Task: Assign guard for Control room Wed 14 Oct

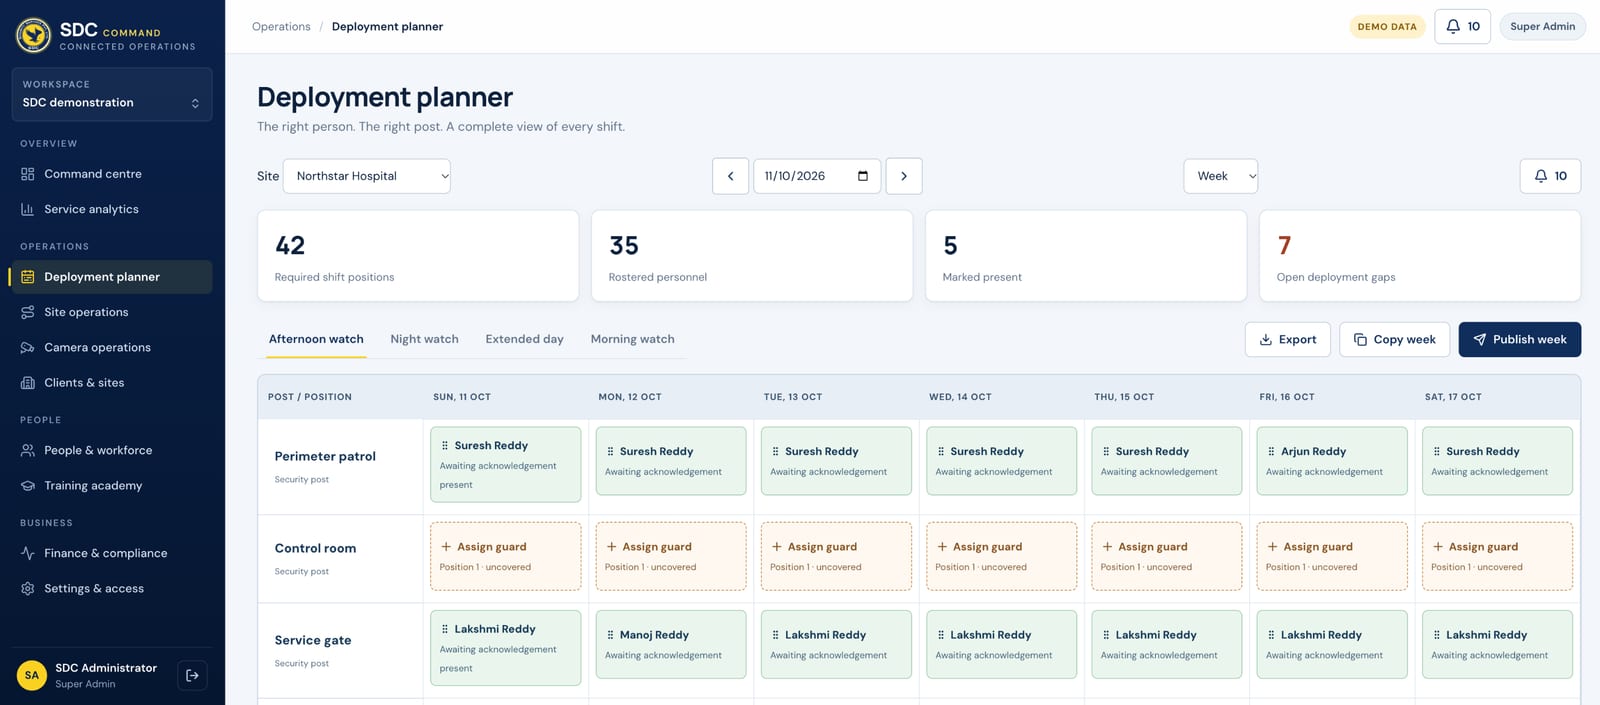Action: pyautogui.click(x=1002, y=556)
